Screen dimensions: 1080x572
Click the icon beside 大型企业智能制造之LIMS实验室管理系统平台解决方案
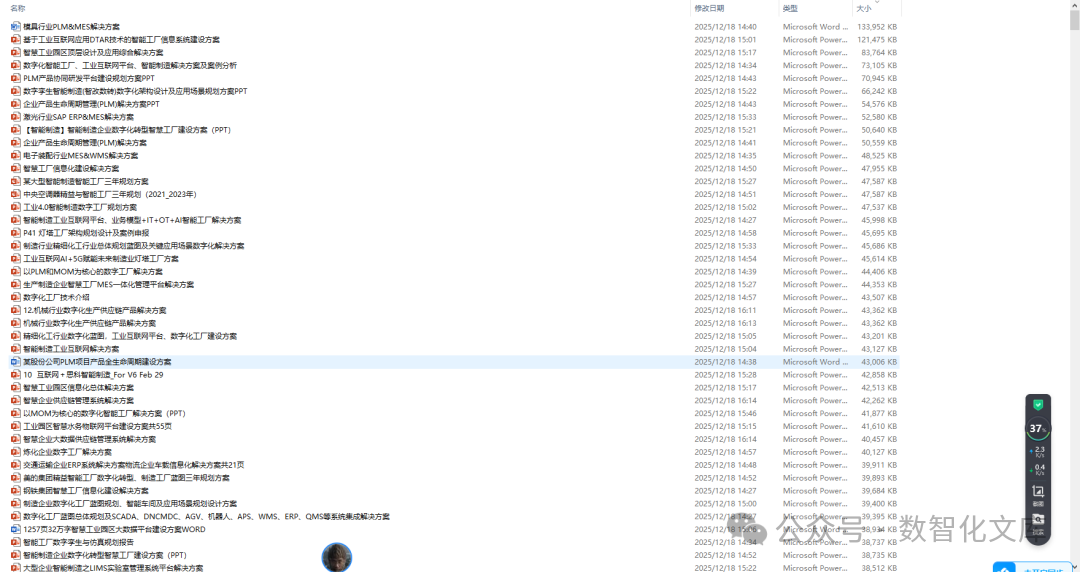pyautogui.click(x=16, y=568)
